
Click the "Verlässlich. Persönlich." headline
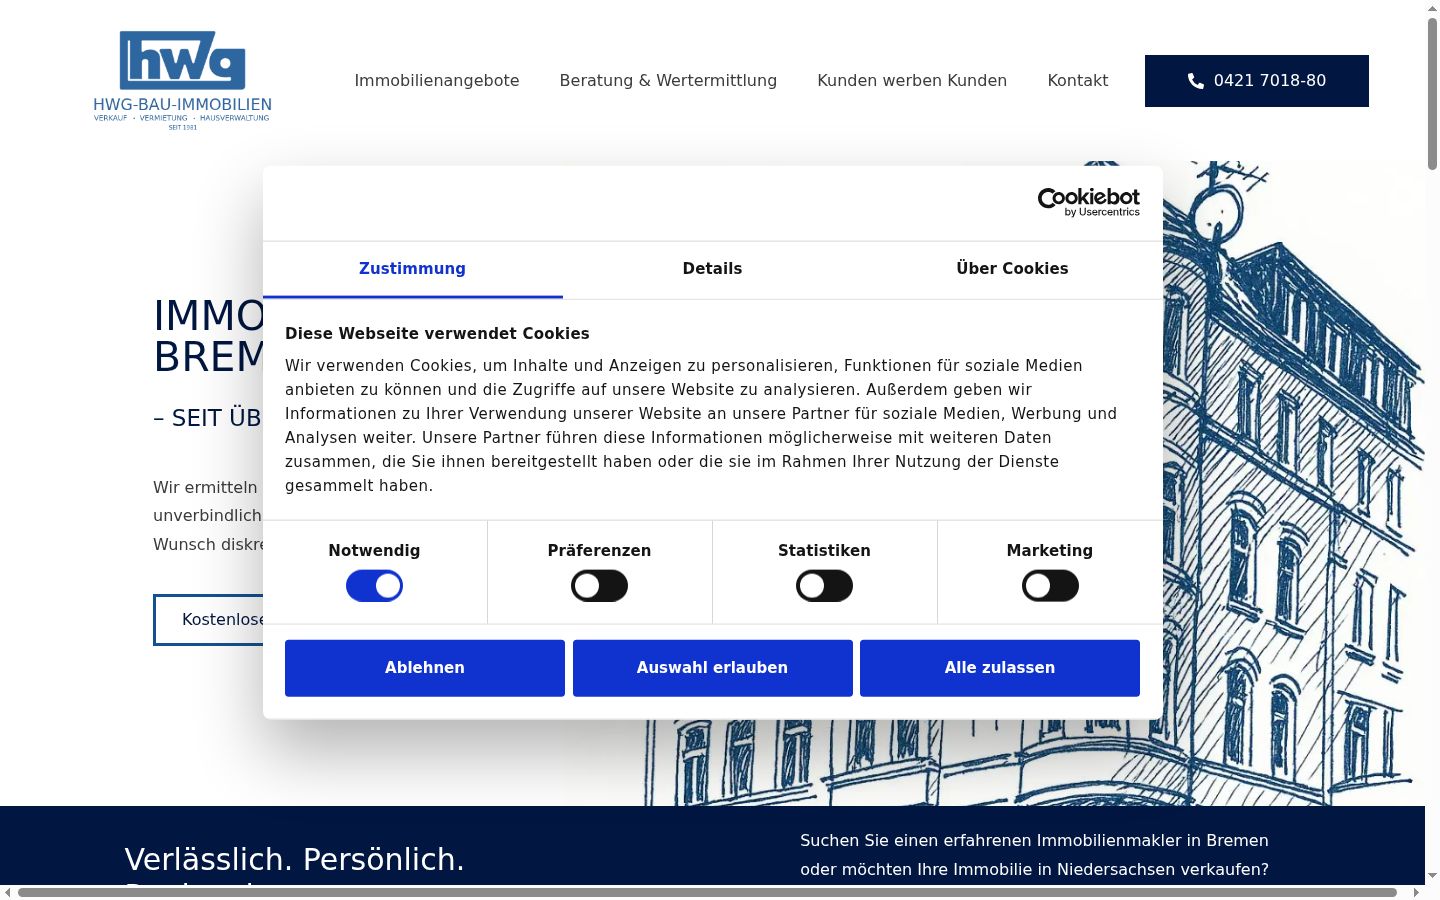294,859
